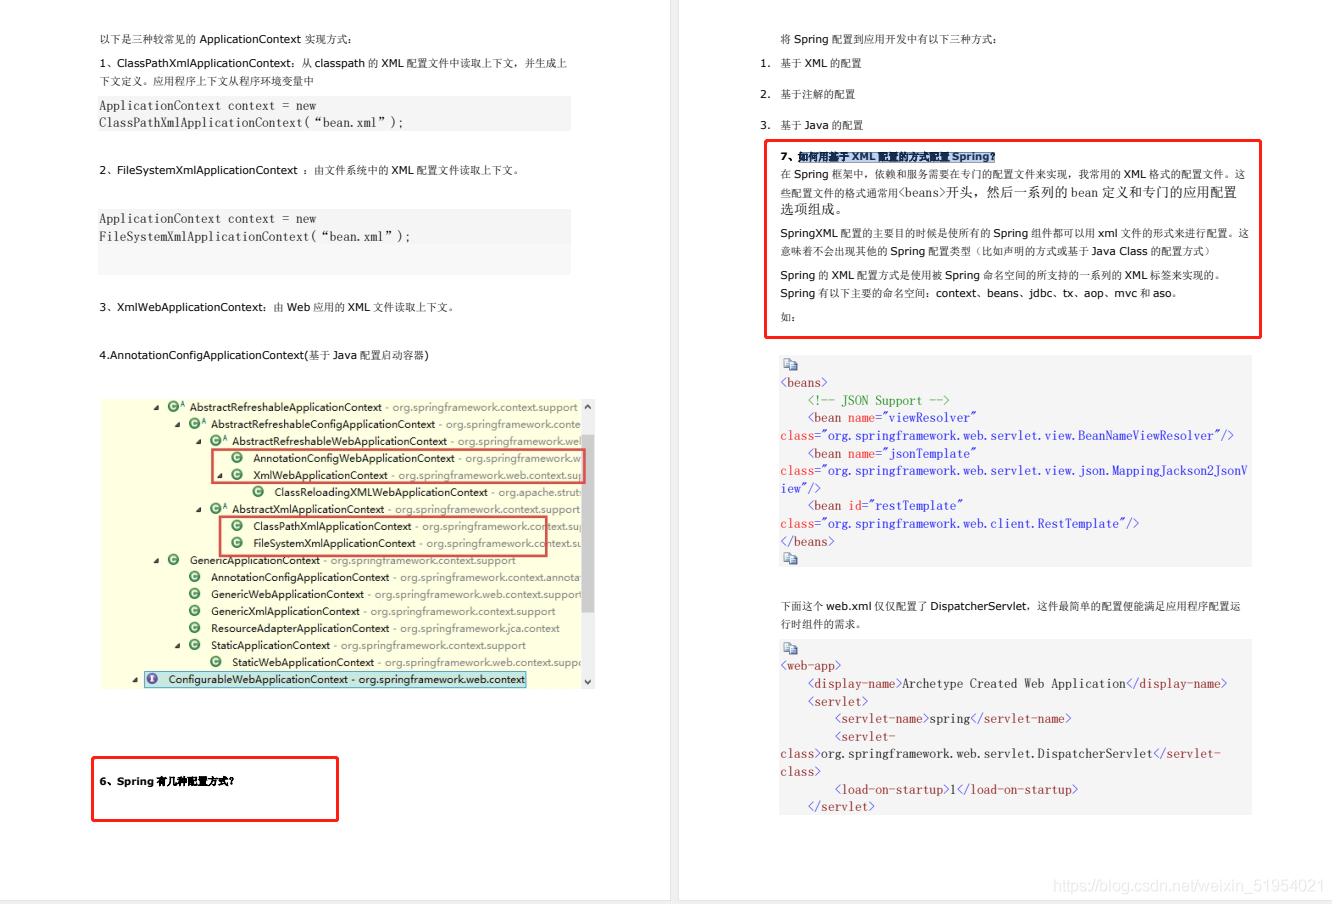Click the class icon of ResourceAdapterApplicationContext

(195, 628)
